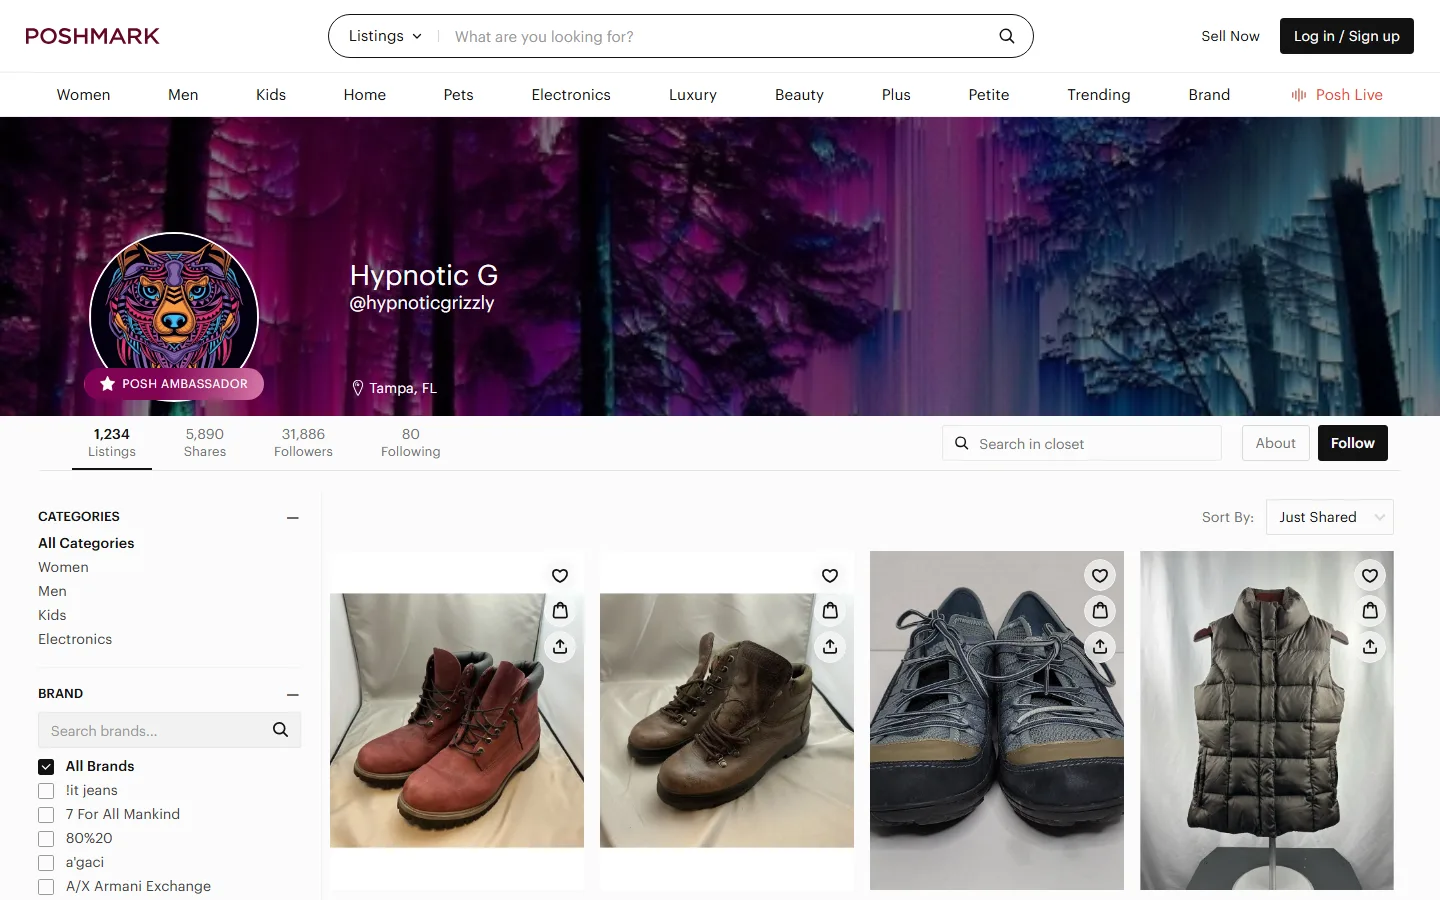Click Log in / Sign up
1440x900 pixels.
[x=1347, y=36]
